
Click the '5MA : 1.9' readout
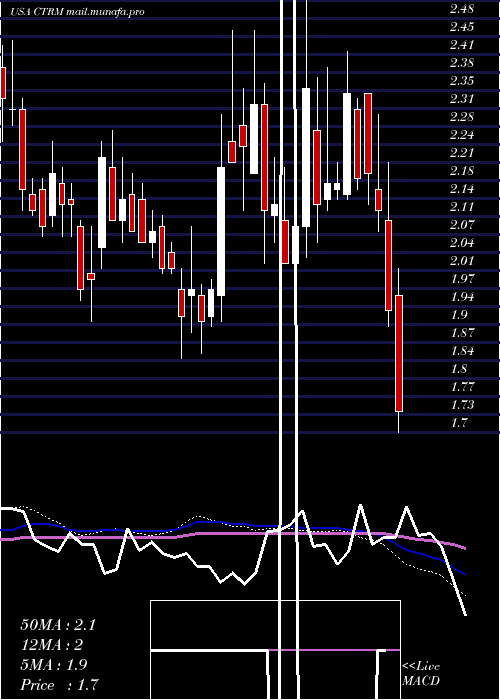[x=54, y=665]
